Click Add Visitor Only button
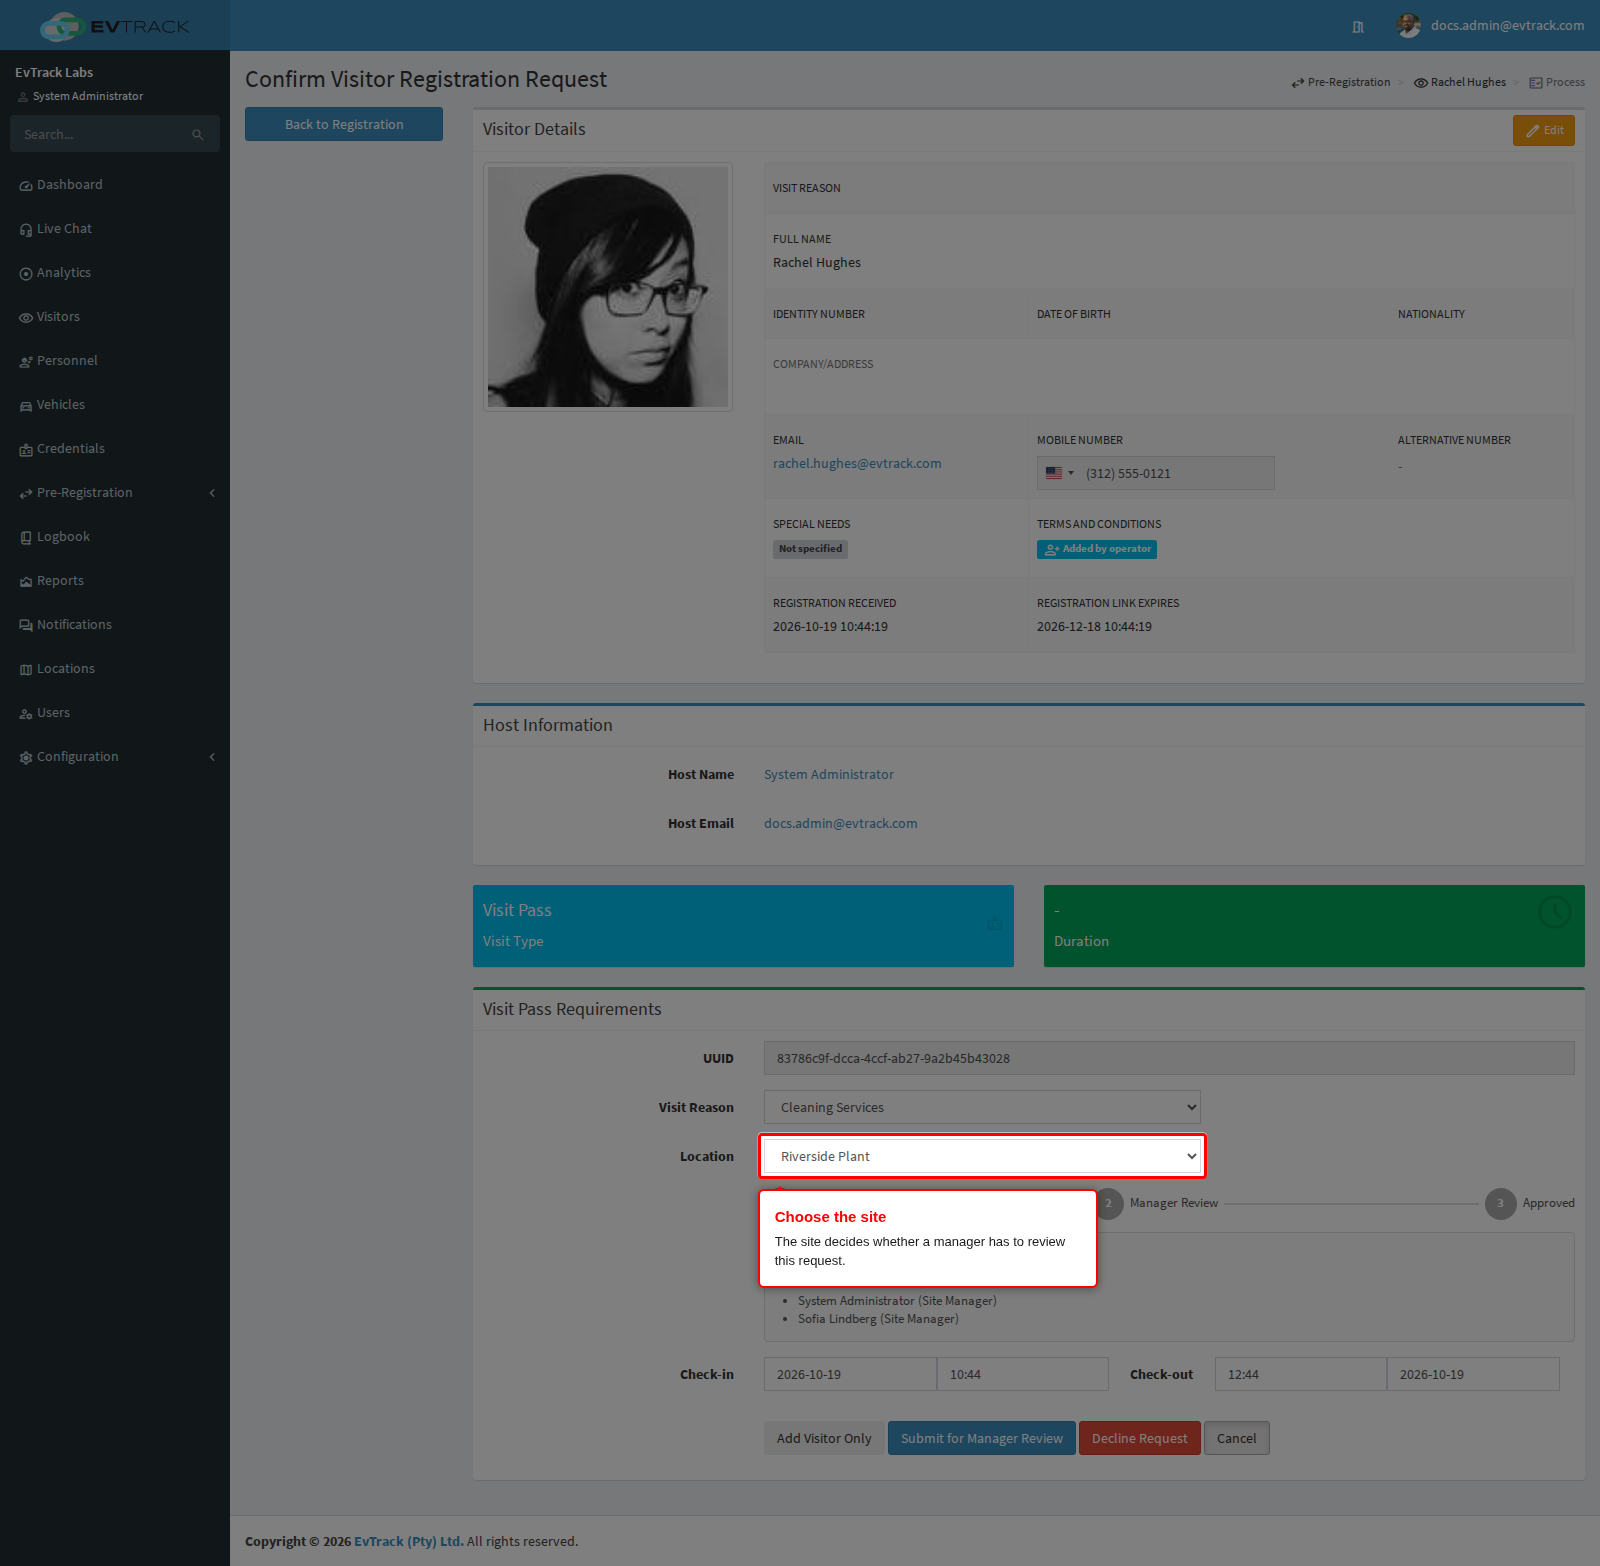This screenshot has height=1566, width=1600. [824, 1438]
